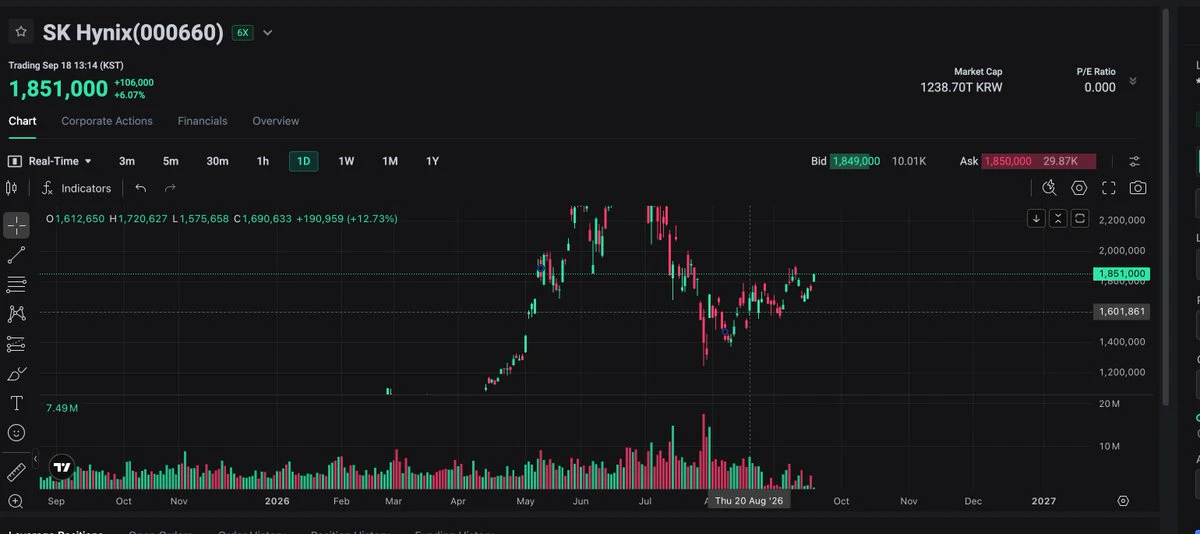Select the pattern drawing tool
This screenshot has width=1200, height=534.
tap(16, 314)
